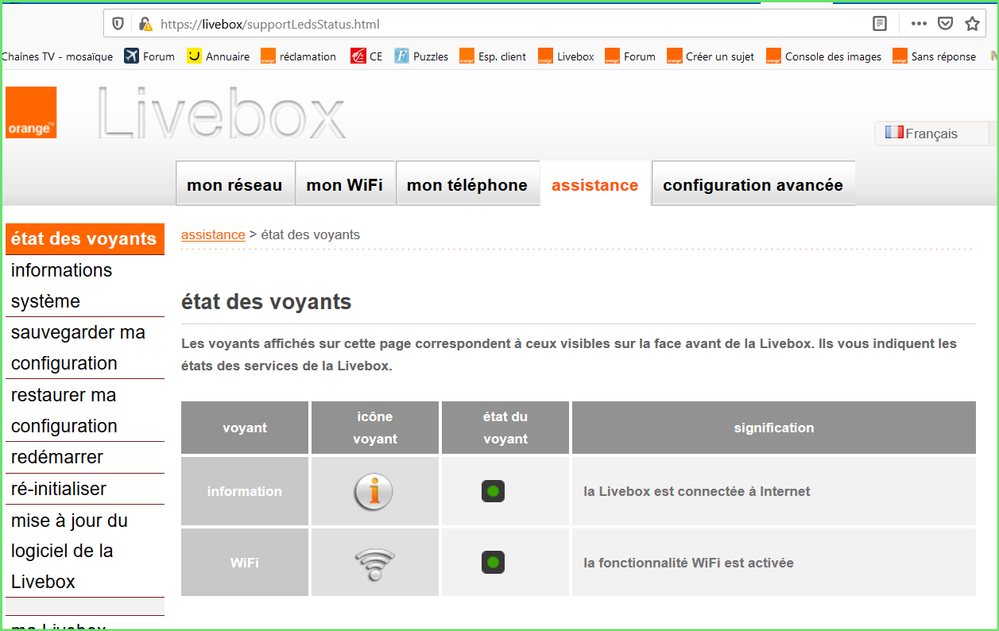Click the information voyant icon
Viewport: 999px width, 631px height.
374,491
